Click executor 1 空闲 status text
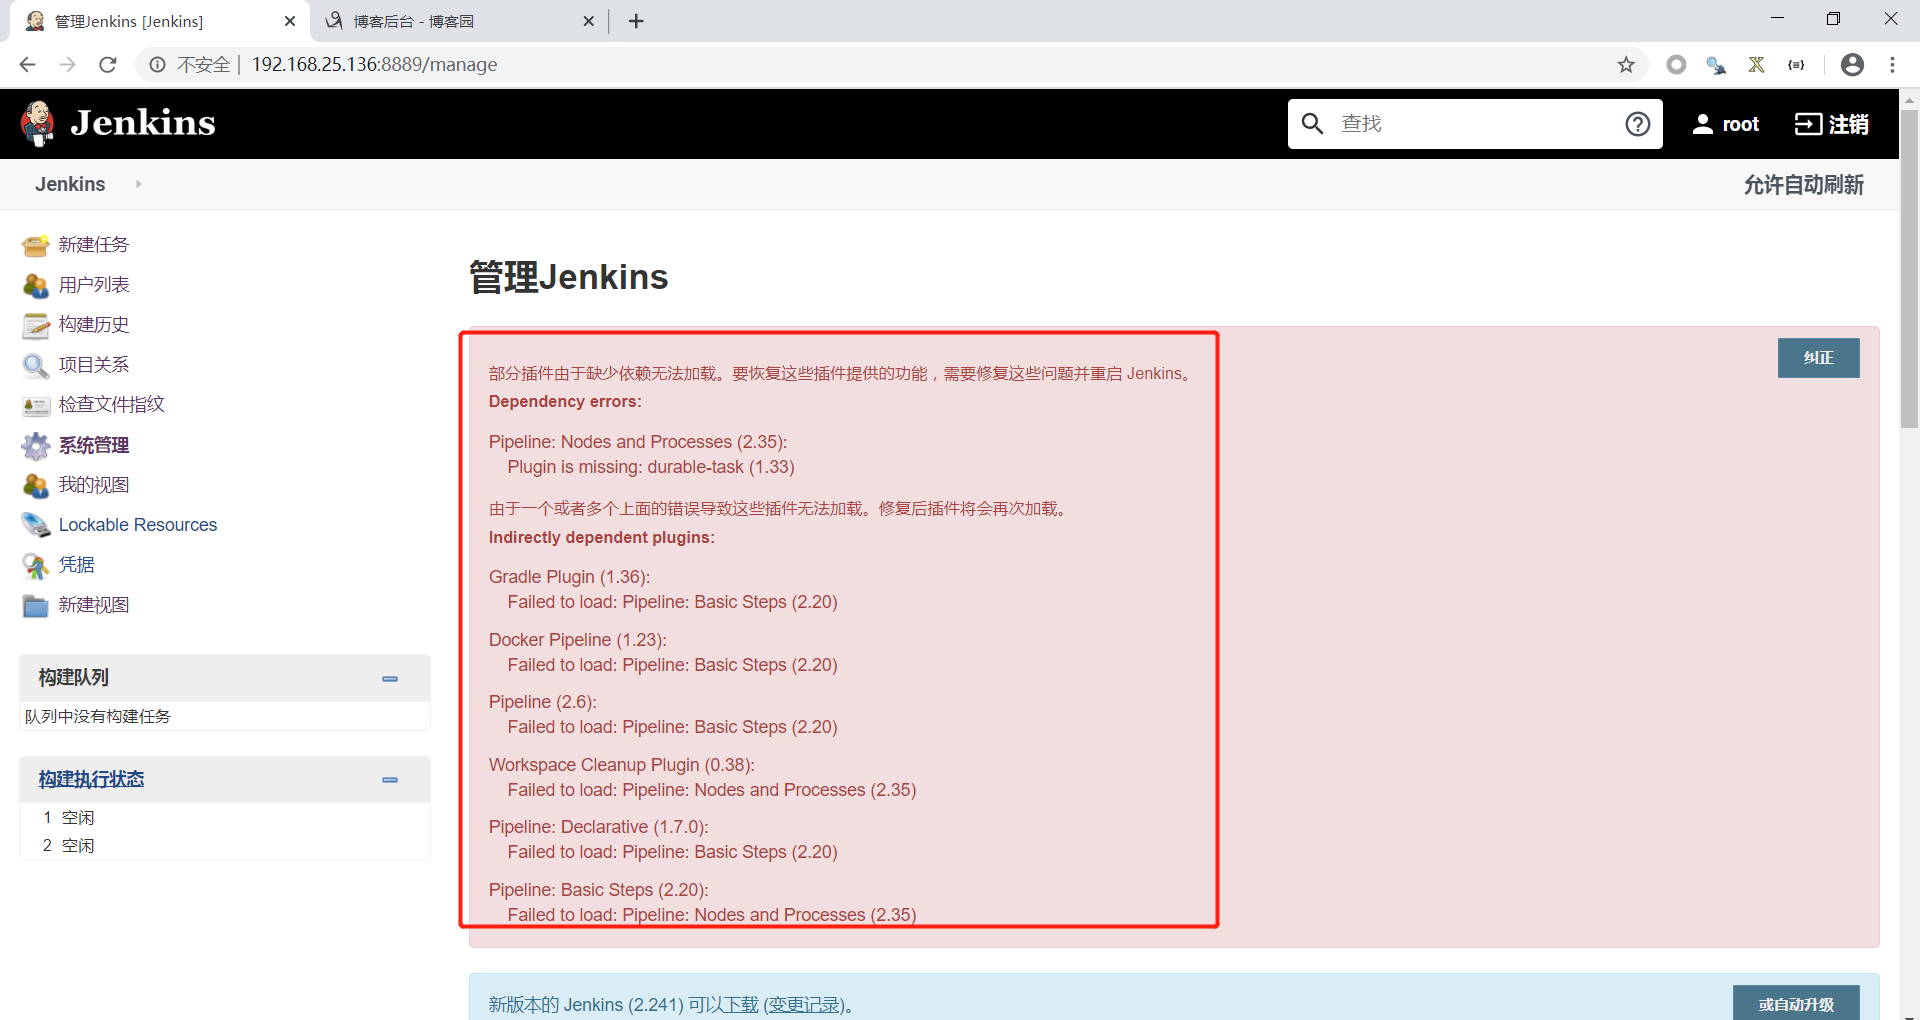This screenshot has height=1020, width=1920. (78, 818)
